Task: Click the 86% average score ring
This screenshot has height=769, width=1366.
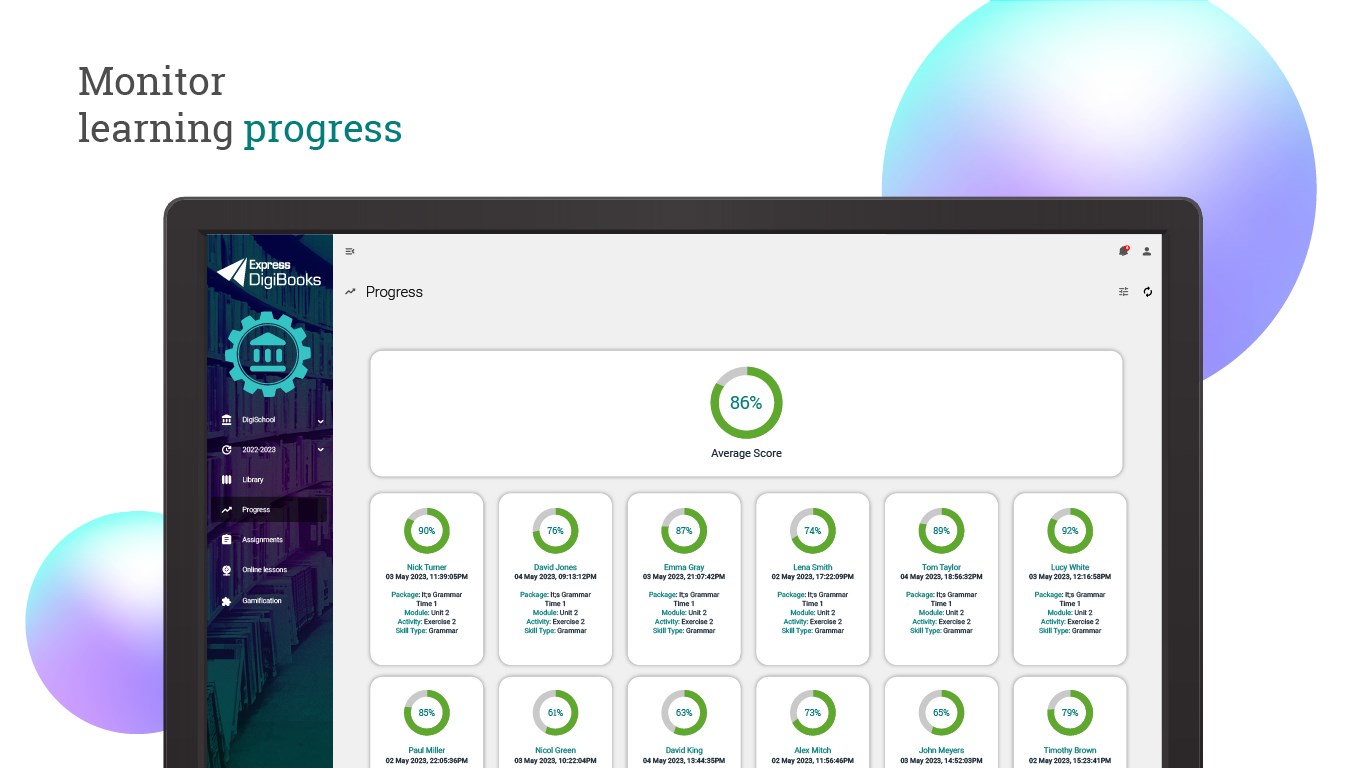Action: tap(746, 403)
